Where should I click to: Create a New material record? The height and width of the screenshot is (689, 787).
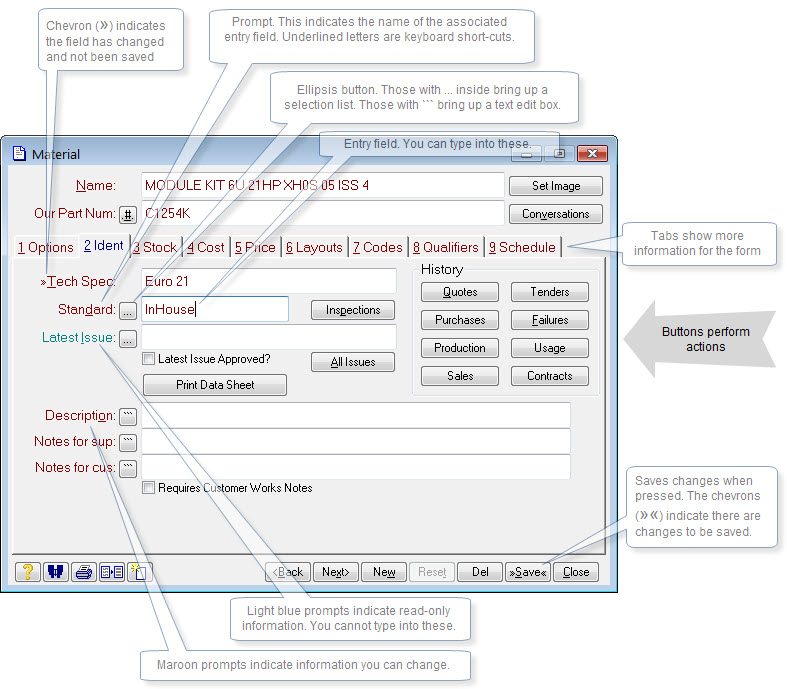coord(384,572)
